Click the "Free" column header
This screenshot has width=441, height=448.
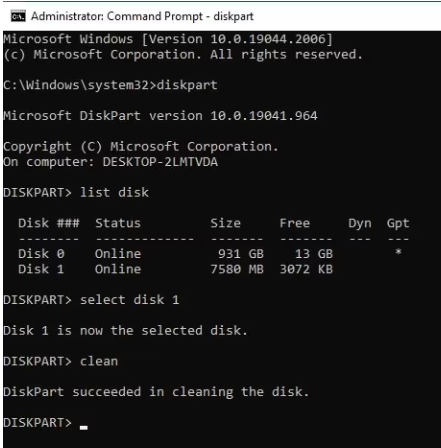pos(295,223)
